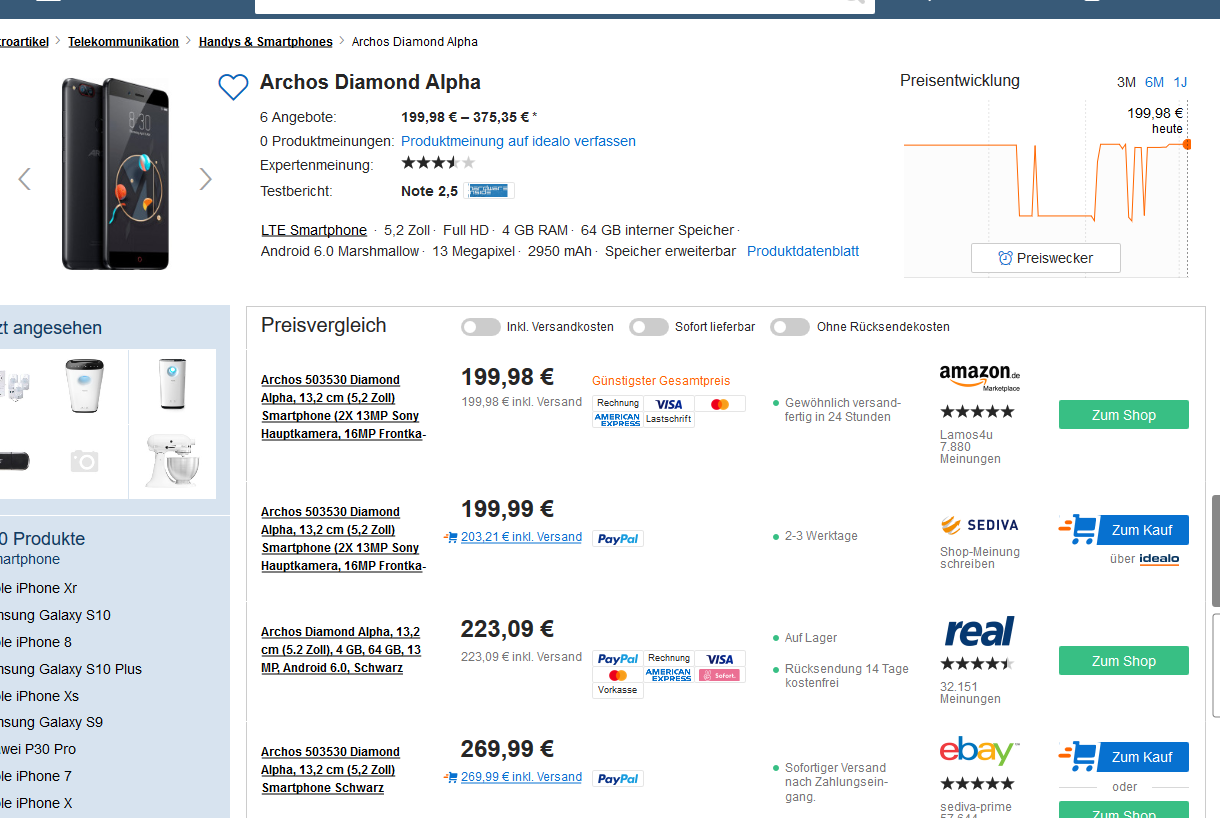Click the real shop logo
1220x818 pixels.
tap(980, 632)
